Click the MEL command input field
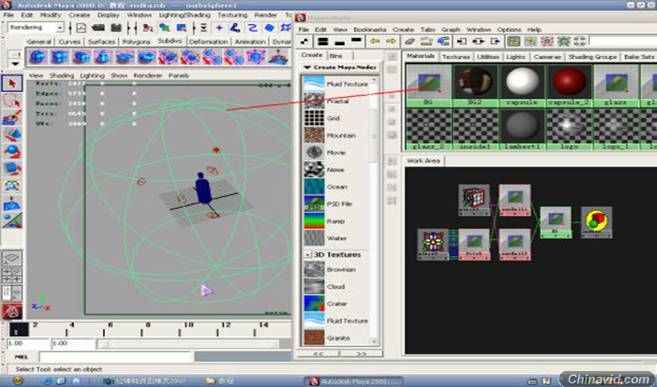 (x=116, y=357)
